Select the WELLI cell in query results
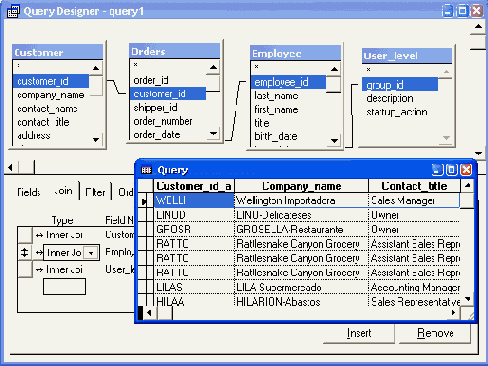This screenshot has height=366, width=488. [194, 200]
